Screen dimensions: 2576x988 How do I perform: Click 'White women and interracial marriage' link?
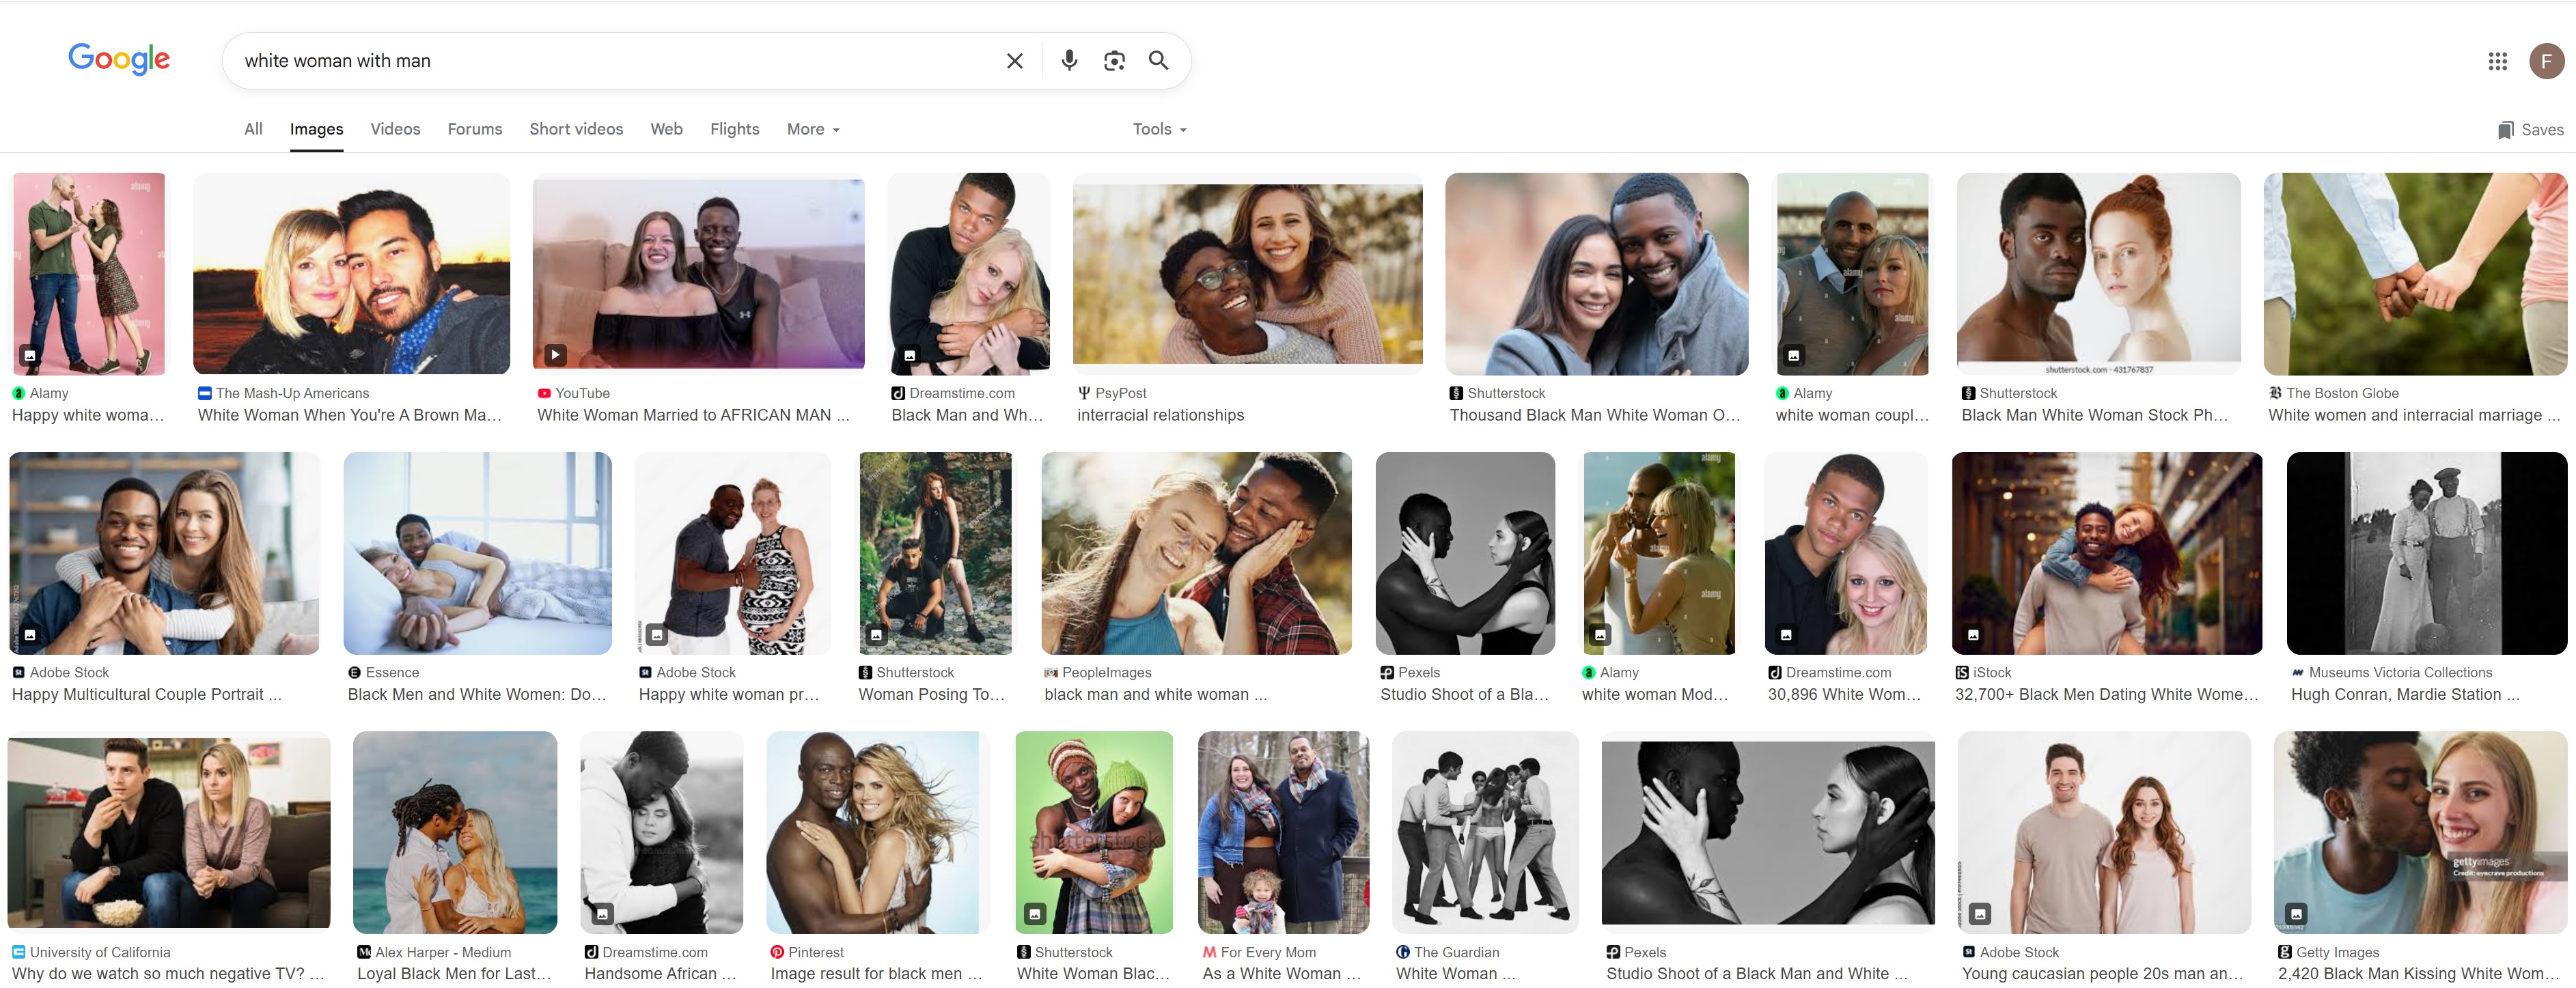point(2413,415)
